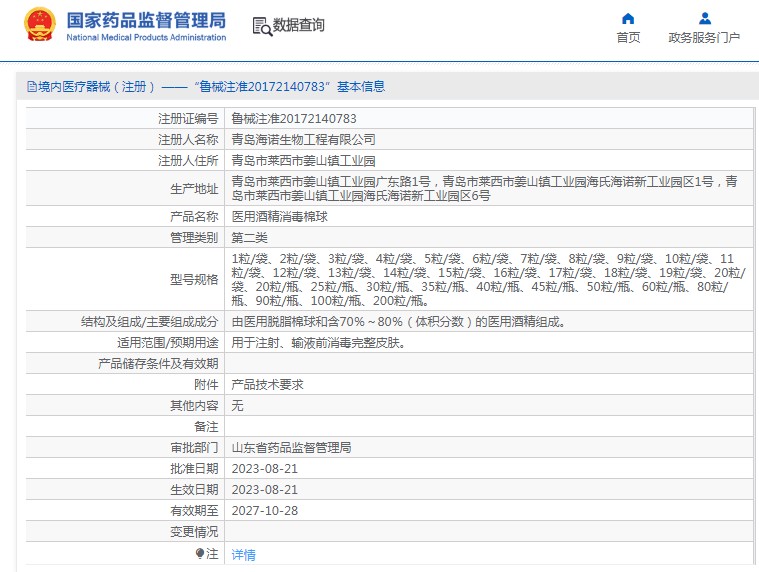The width and height of the screenshot is (759, 572).
Task: Click the 数据查询 title text
Action: click(299, 25)
